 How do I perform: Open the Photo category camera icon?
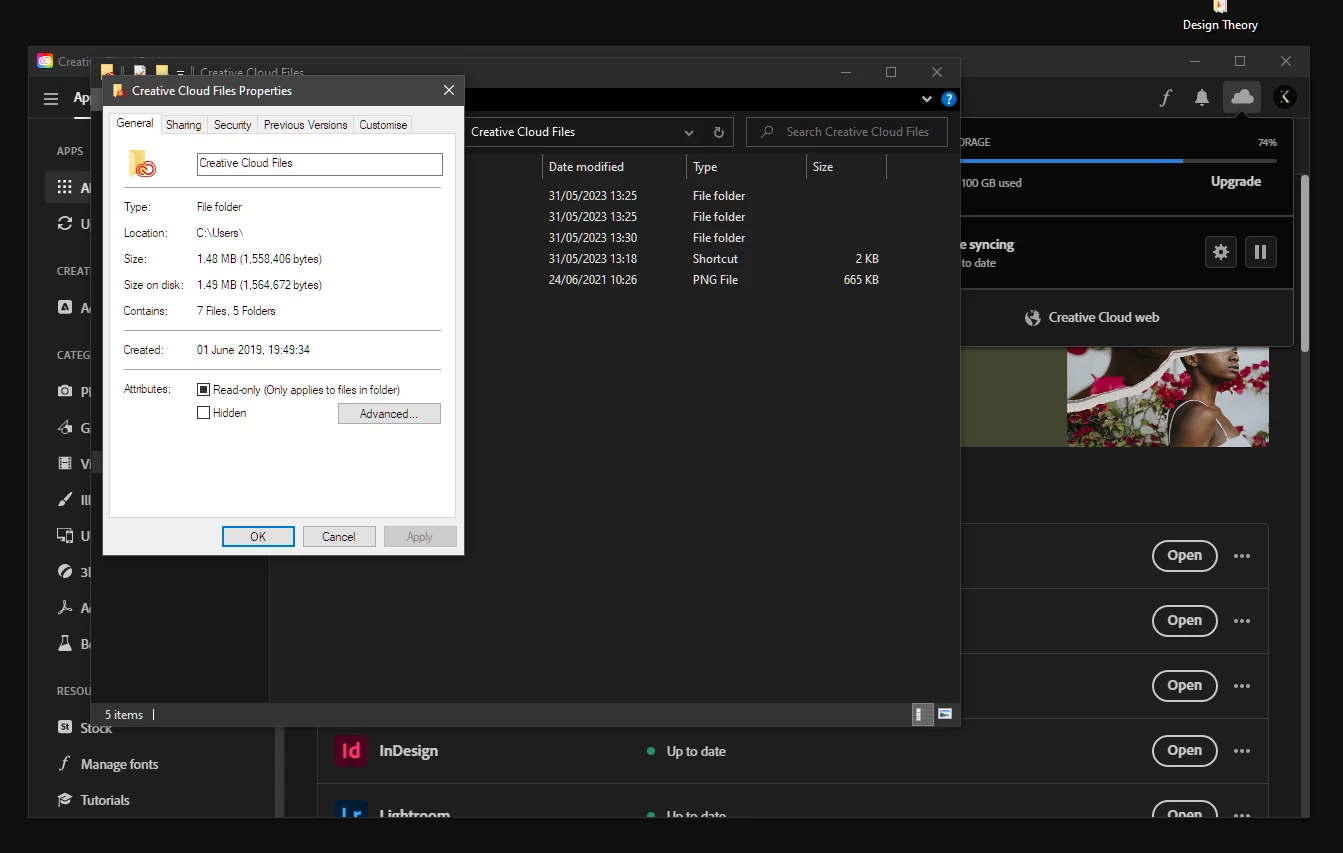coord(65,391)
